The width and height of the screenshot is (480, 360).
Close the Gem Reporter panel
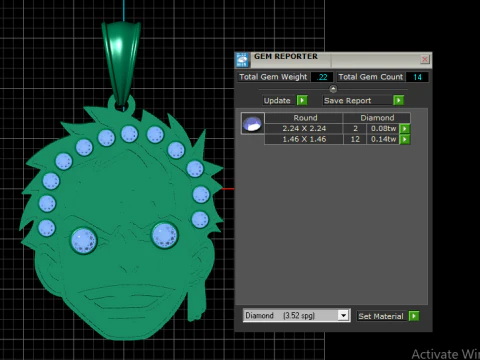coord(425,59)
